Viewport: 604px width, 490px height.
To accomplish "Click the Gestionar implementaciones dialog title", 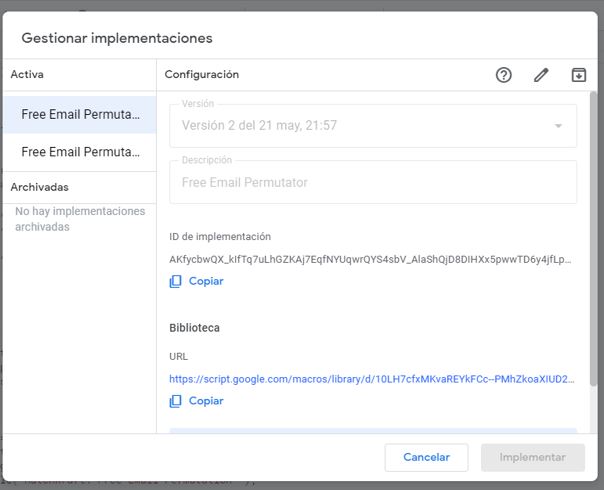I will 117,38.
